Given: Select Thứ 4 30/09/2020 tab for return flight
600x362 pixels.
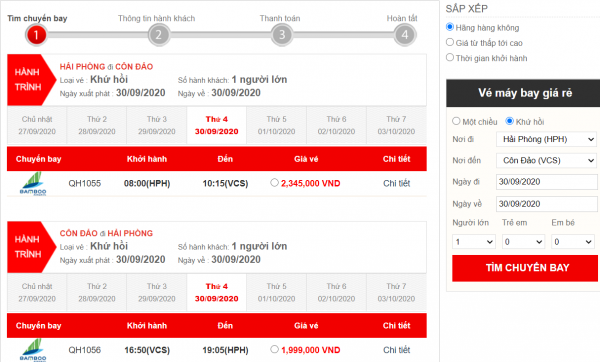Looking at the screenshot, I should pyautogui.click(x=217, y=292).
